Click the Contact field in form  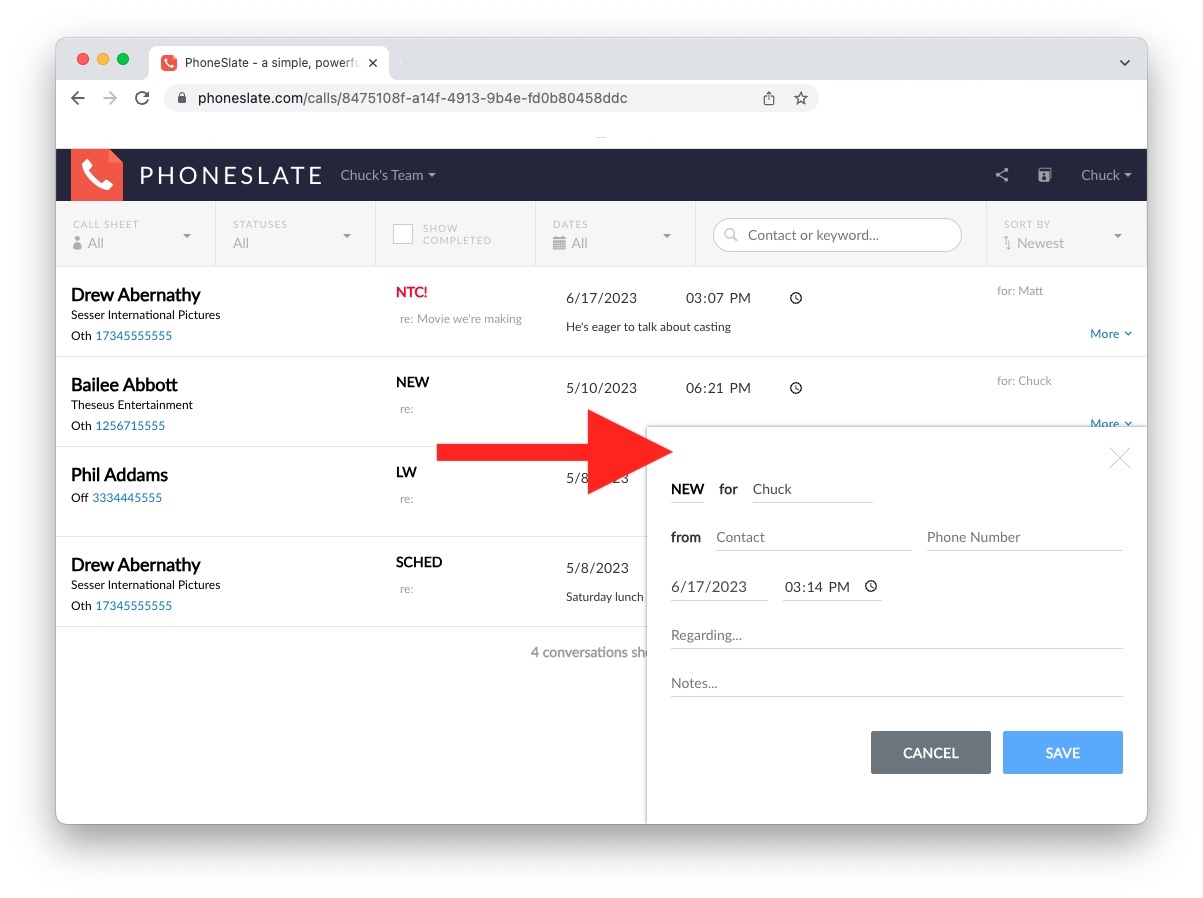(x=813, y=538)
